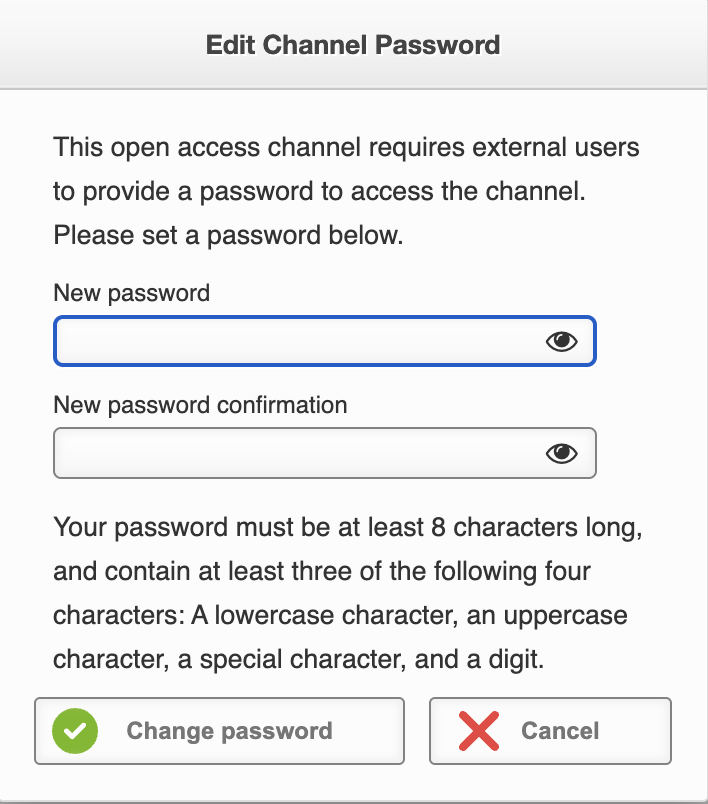The height and width of the screenshot is (804, 708).
Task: Click the dialog header bar
Action: 354,45
